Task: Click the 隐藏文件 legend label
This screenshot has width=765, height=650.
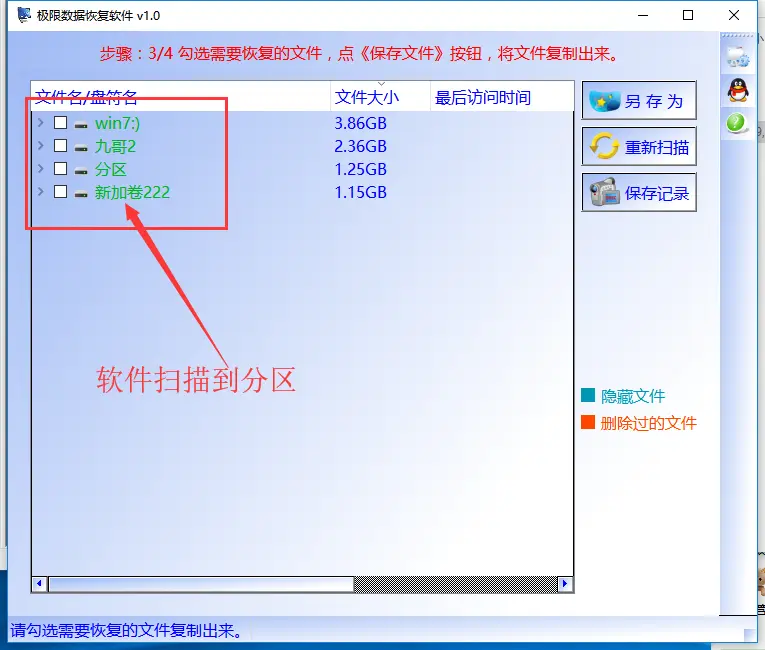Action: (x=633, y=396)
